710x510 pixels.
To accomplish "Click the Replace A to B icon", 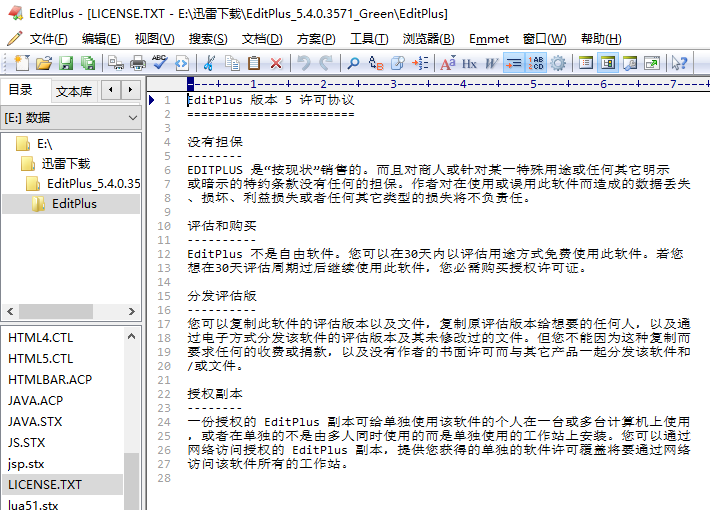I will tap(376, 63).
